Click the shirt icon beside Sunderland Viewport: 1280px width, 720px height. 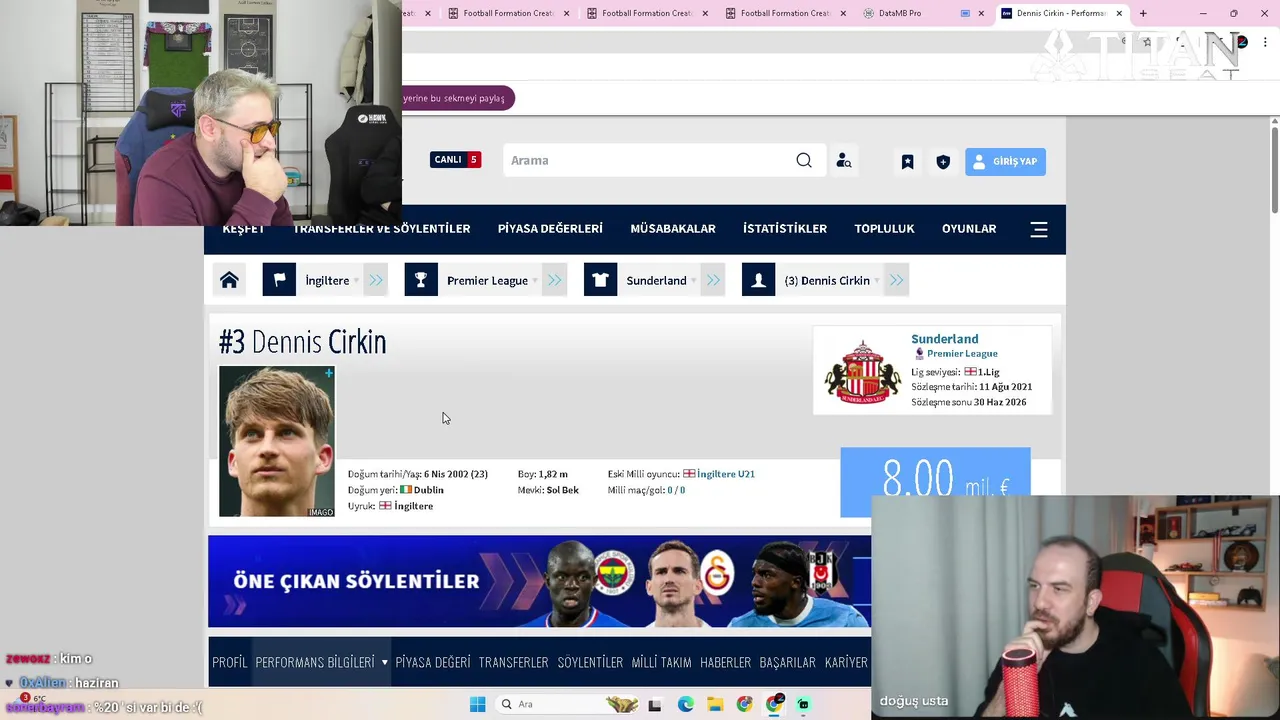tap(600, 280)
